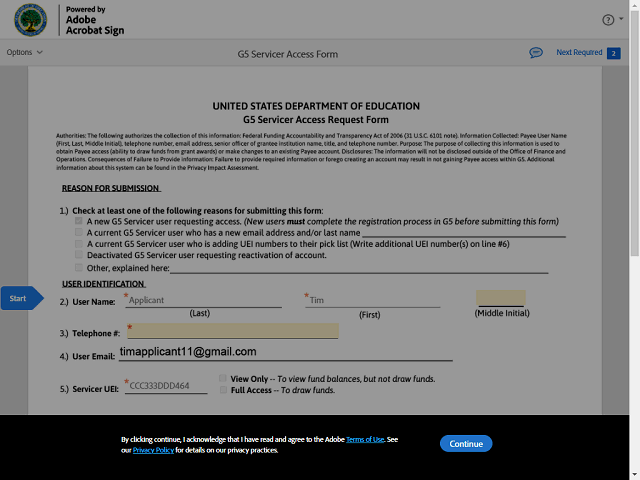Open the comment chat bubble icon
Viewport: 640px width, 480px height.
click(536, 53)
